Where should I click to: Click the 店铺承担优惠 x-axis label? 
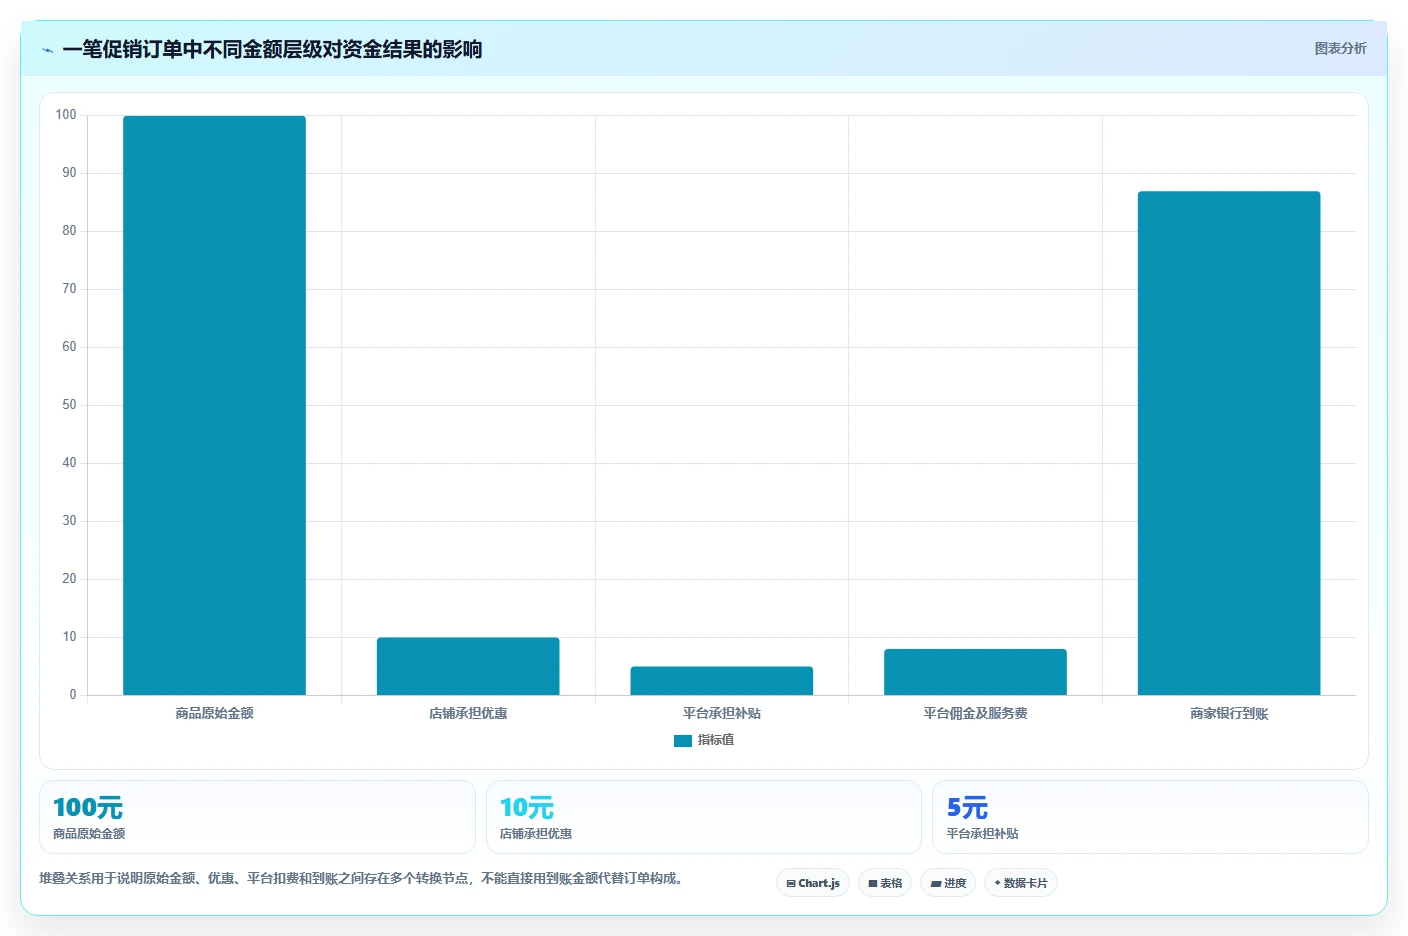point(468,713)
